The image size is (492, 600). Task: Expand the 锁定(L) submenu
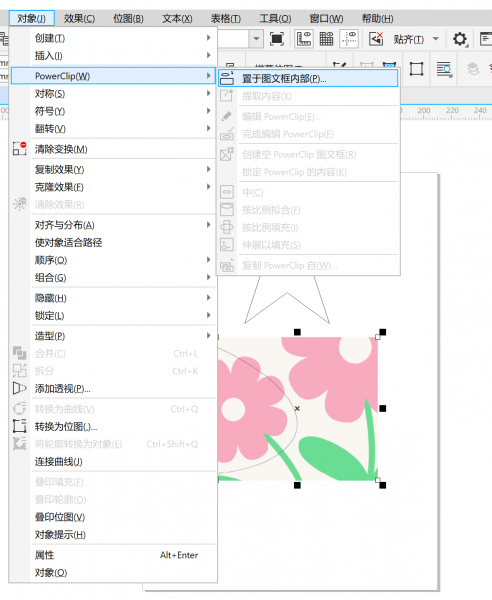click(x=114, y=315)
